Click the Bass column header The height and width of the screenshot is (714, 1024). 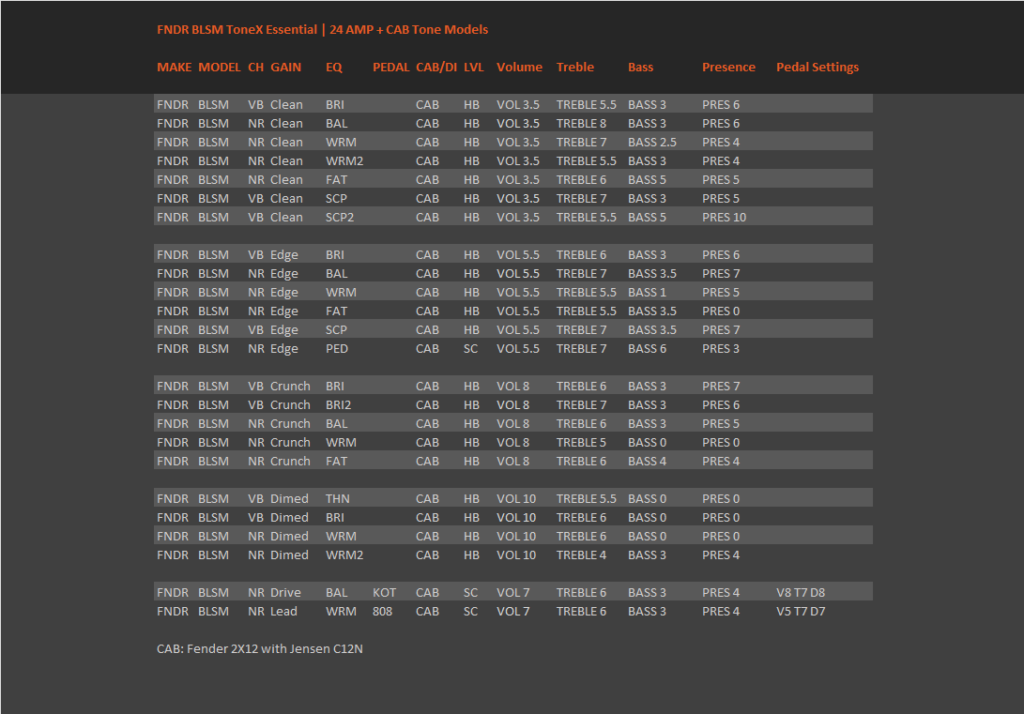[x=641, y=67]
